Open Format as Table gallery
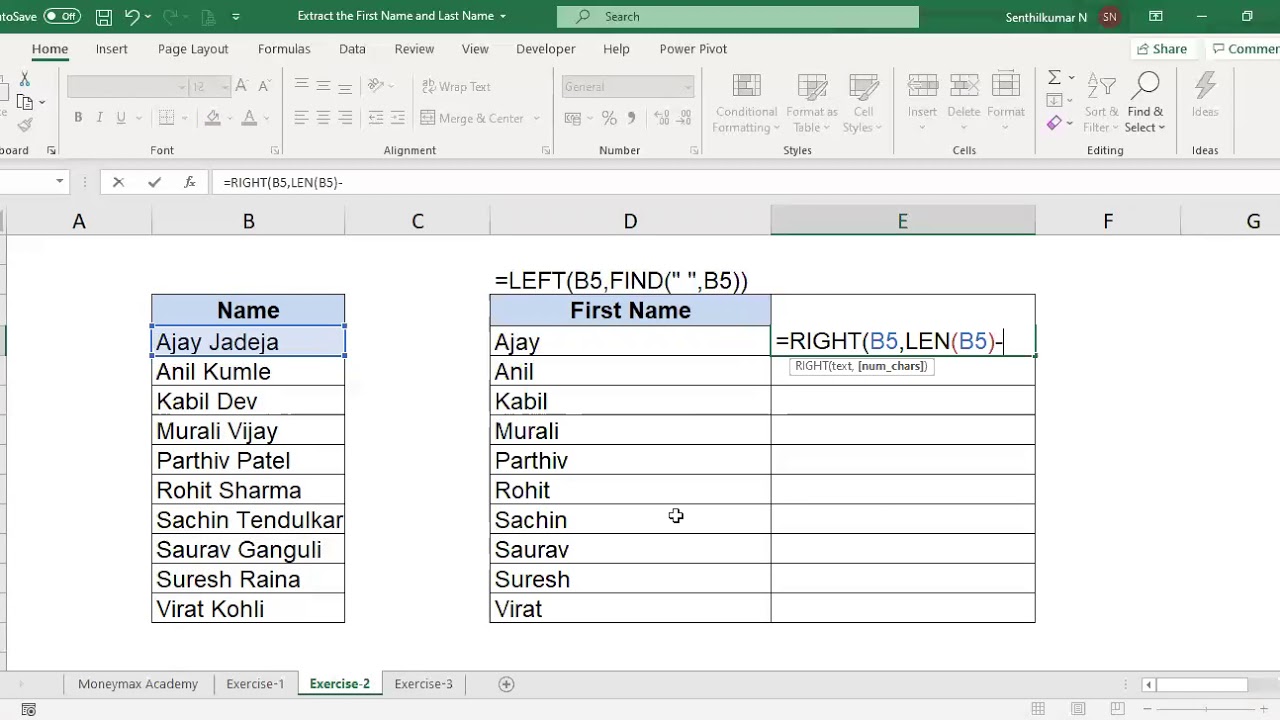Screen dimensions: 1280x720 click(x=812, y=102)
